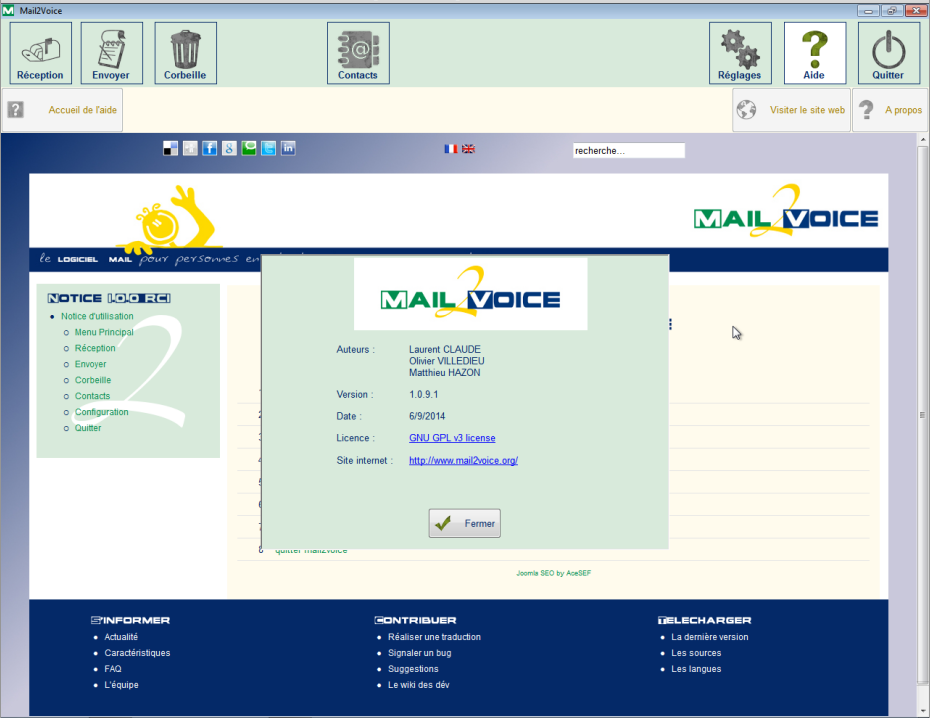Share page via LinkedIn icon

(288, 148)
